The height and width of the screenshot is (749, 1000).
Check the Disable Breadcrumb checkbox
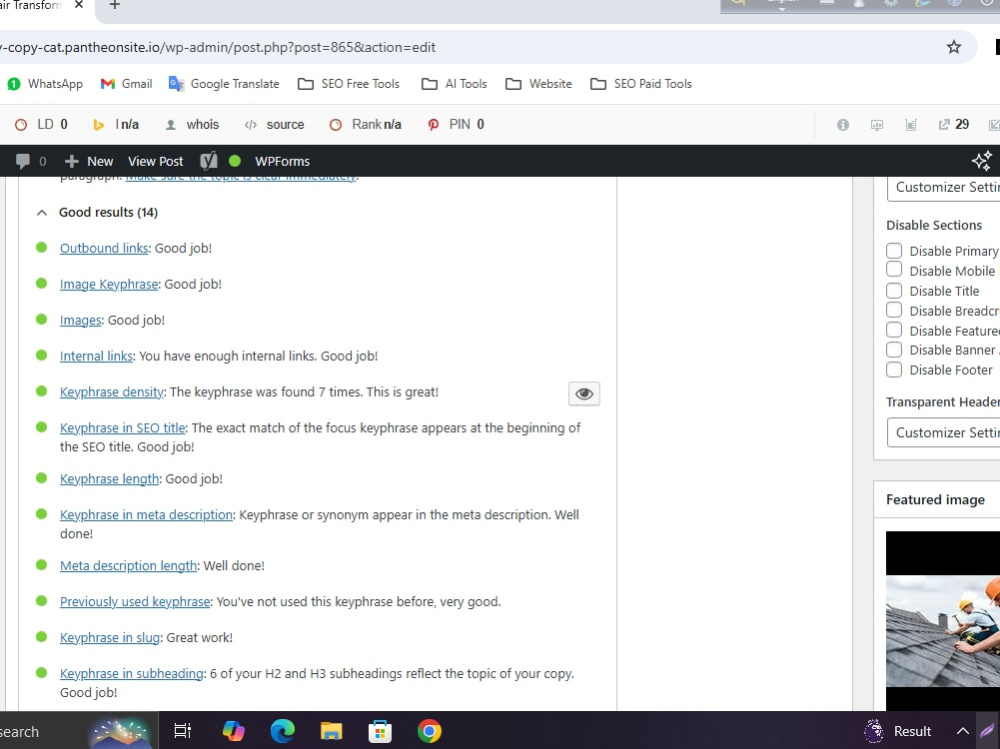894,310
